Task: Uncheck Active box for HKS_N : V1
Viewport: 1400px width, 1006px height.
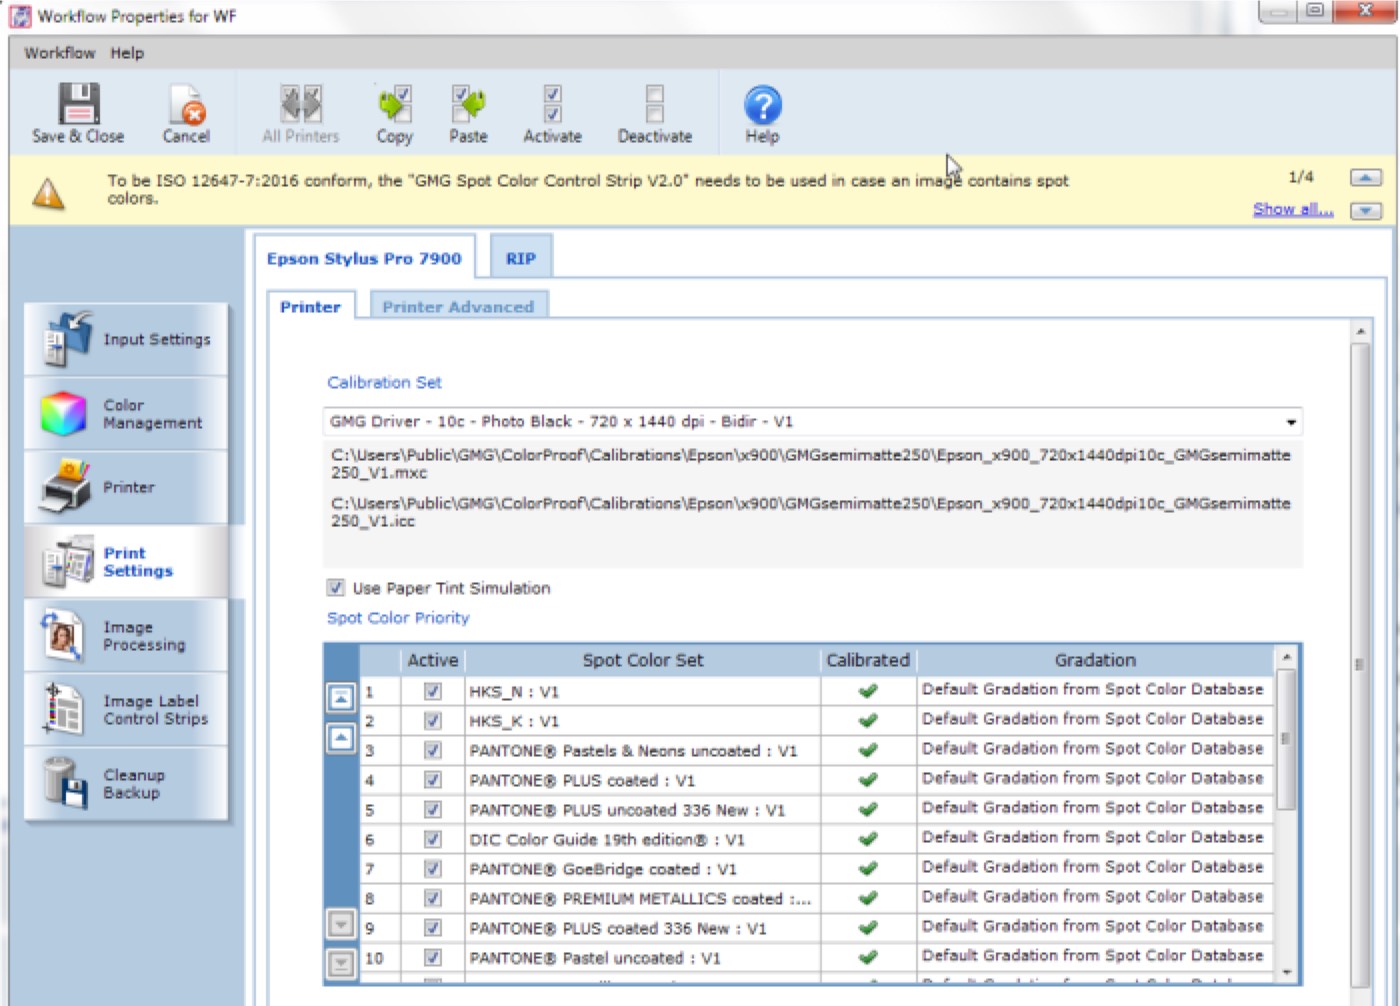Action: [x=433, y=691]
